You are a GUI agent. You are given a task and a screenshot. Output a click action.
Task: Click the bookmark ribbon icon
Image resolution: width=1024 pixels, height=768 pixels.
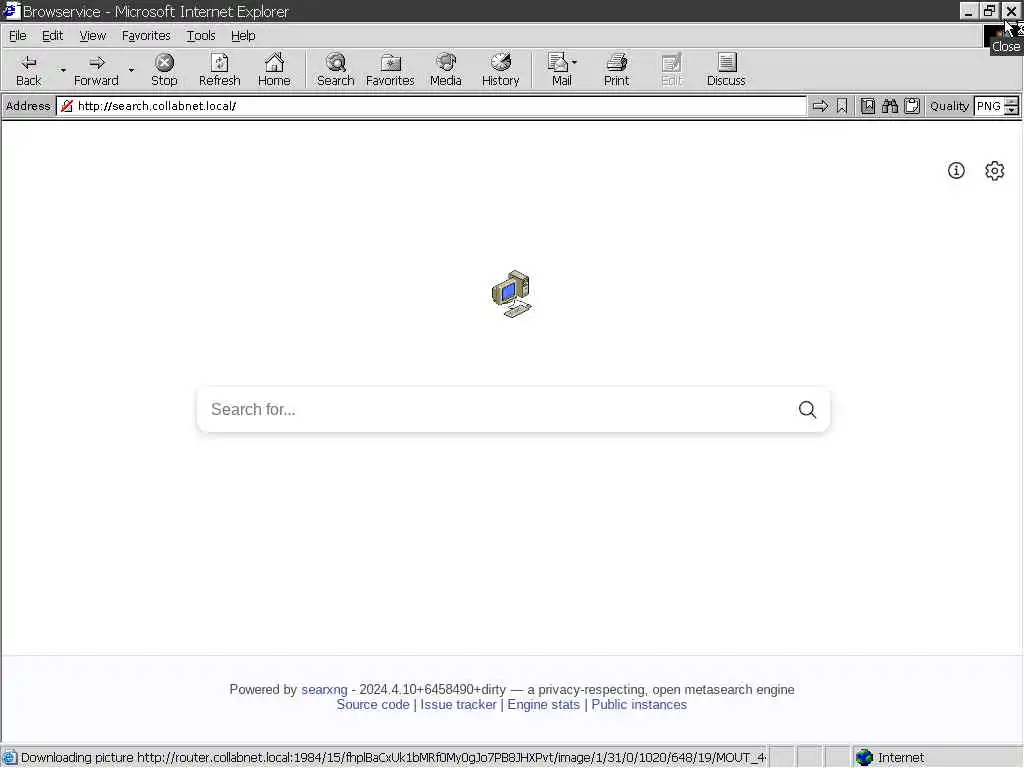[842, 106]
